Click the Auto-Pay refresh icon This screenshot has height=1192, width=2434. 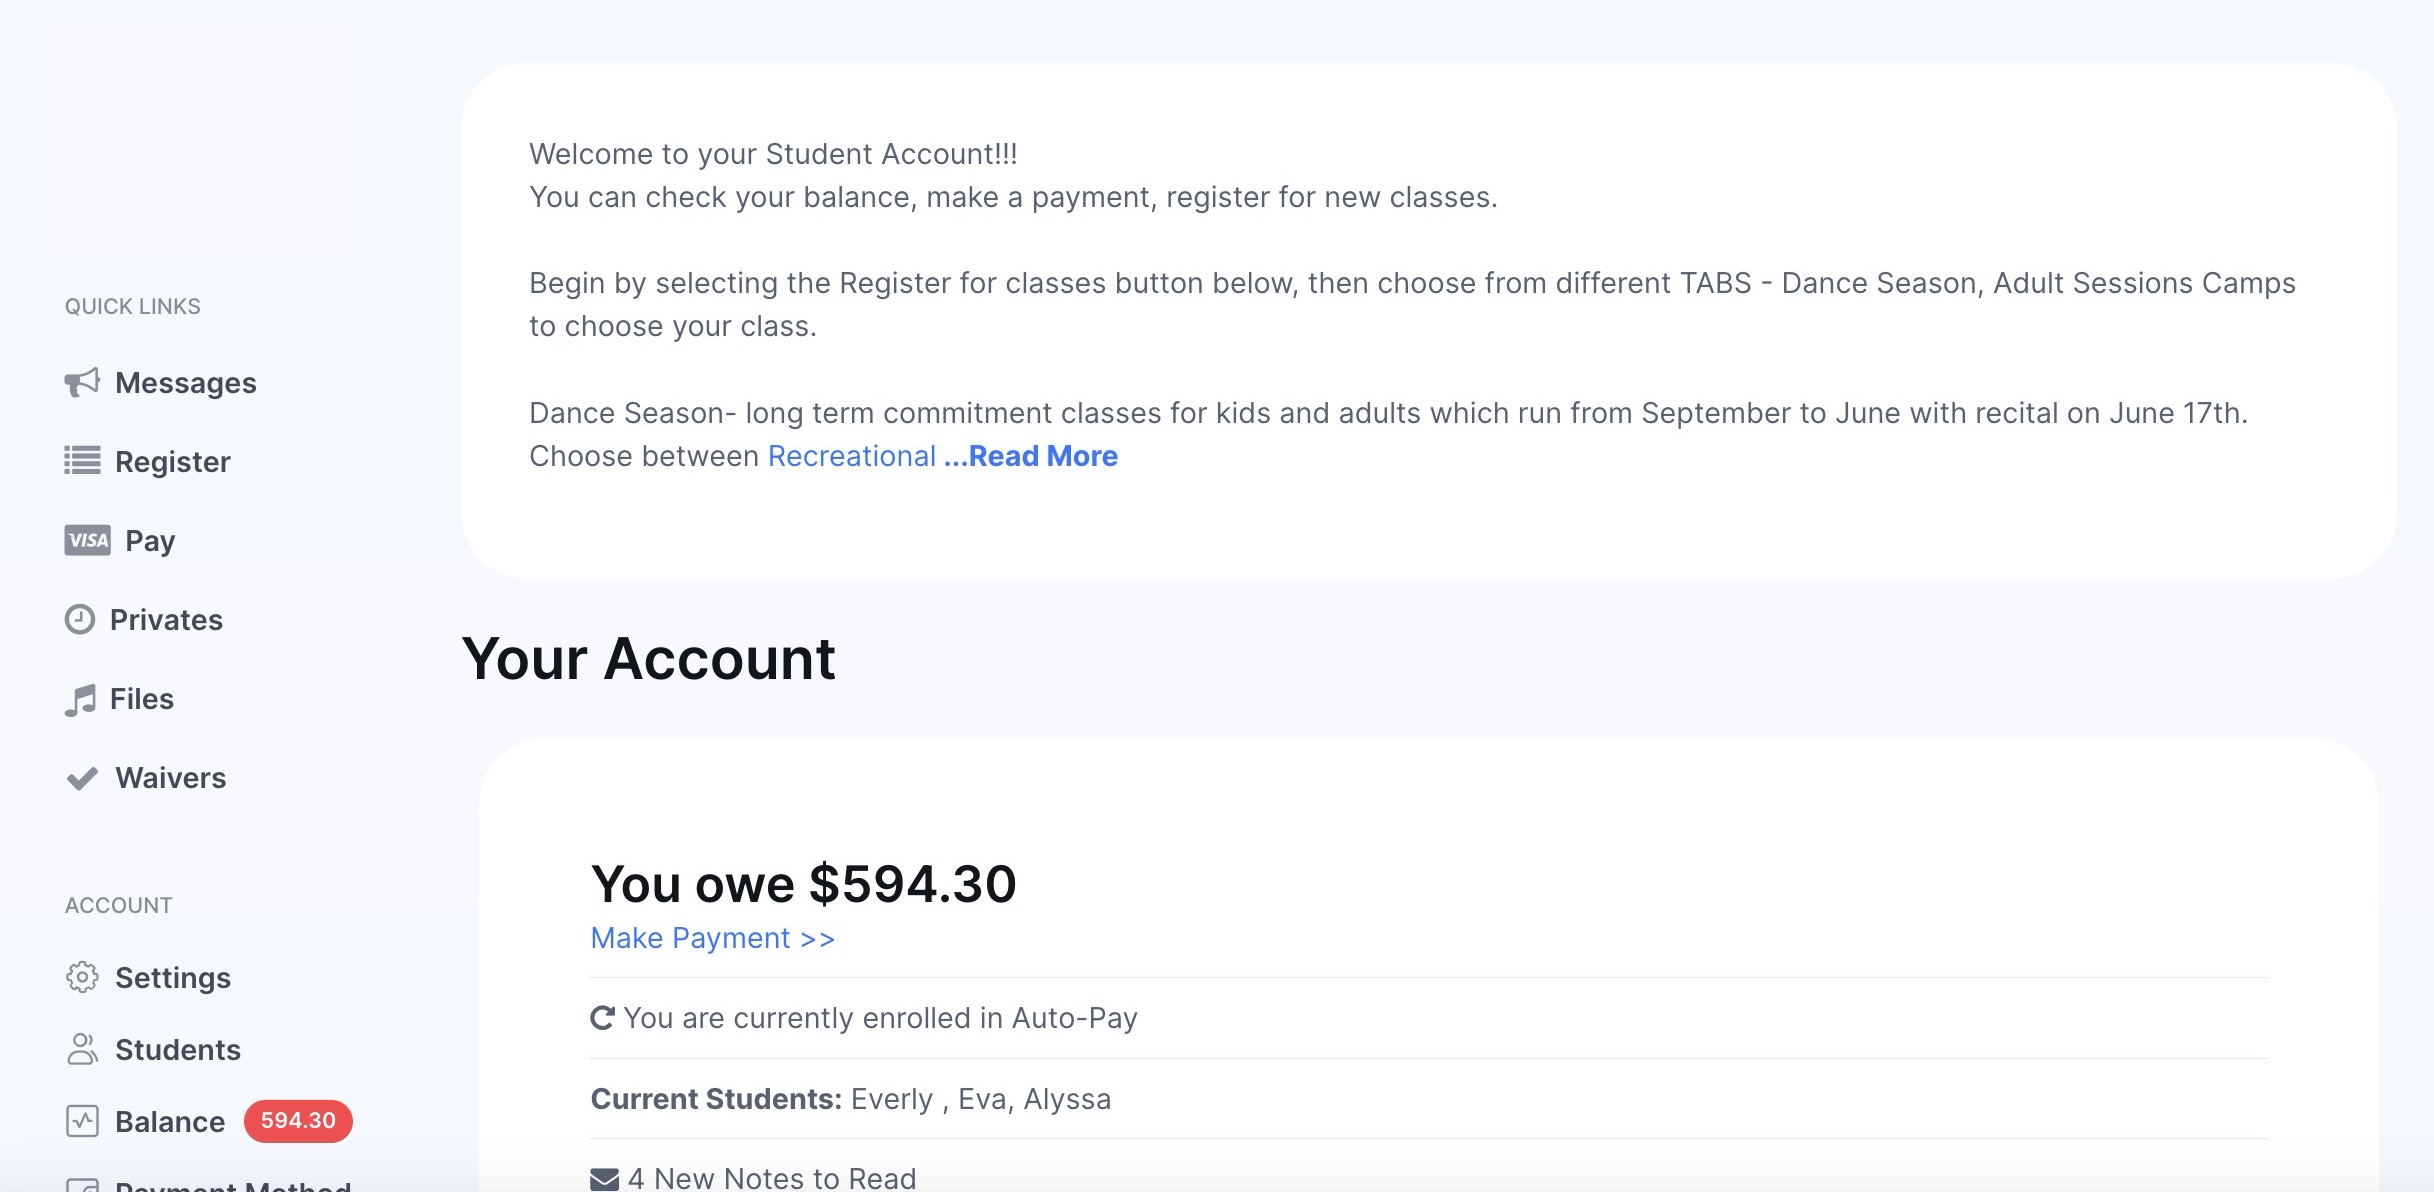pyautogui.click(x=602, y=1018)
